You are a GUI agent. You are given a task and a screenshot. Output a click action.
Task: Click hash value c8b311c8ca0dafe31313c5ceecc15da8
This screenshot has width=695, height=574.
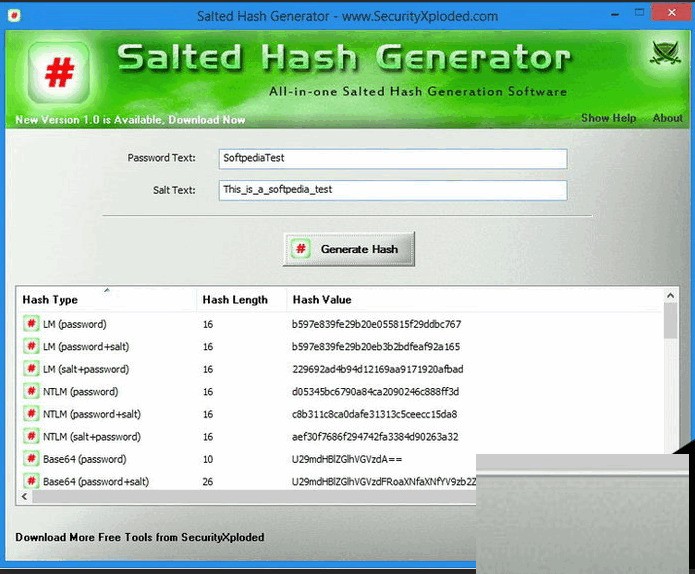[375, 414]
